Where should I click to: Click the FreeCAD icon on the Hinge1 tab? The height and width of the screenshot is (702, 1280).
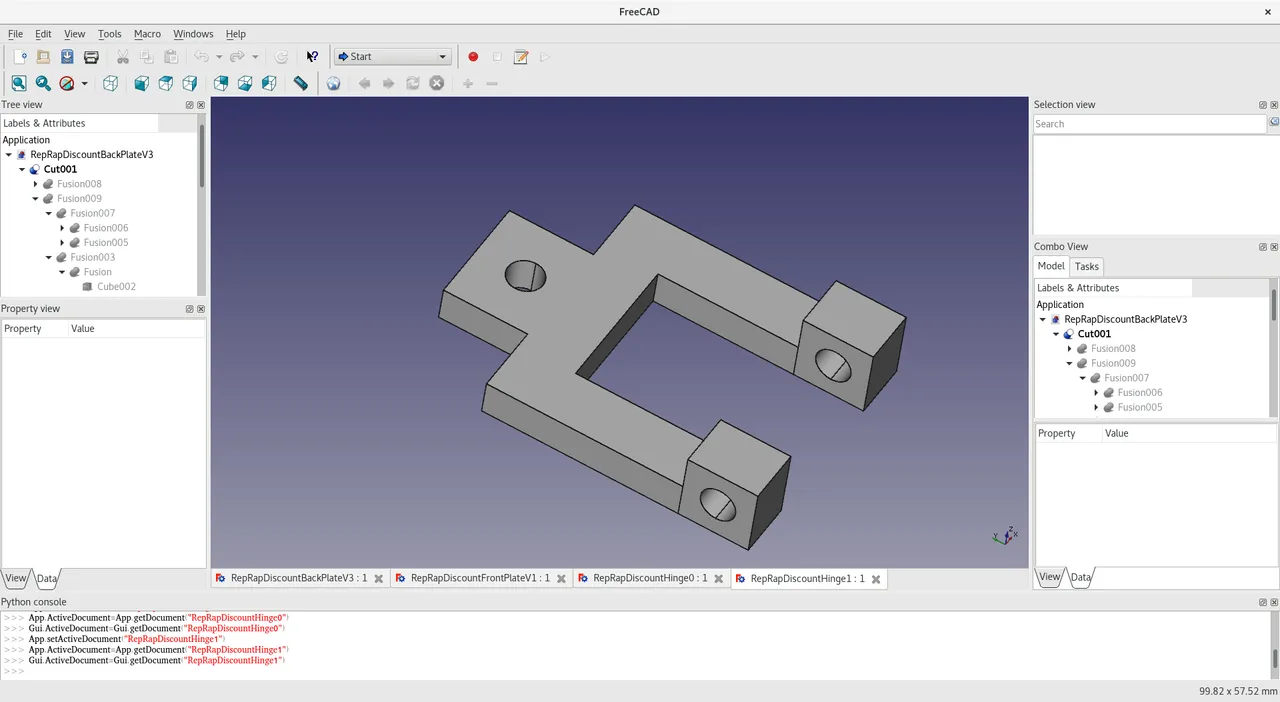(739, 578)
